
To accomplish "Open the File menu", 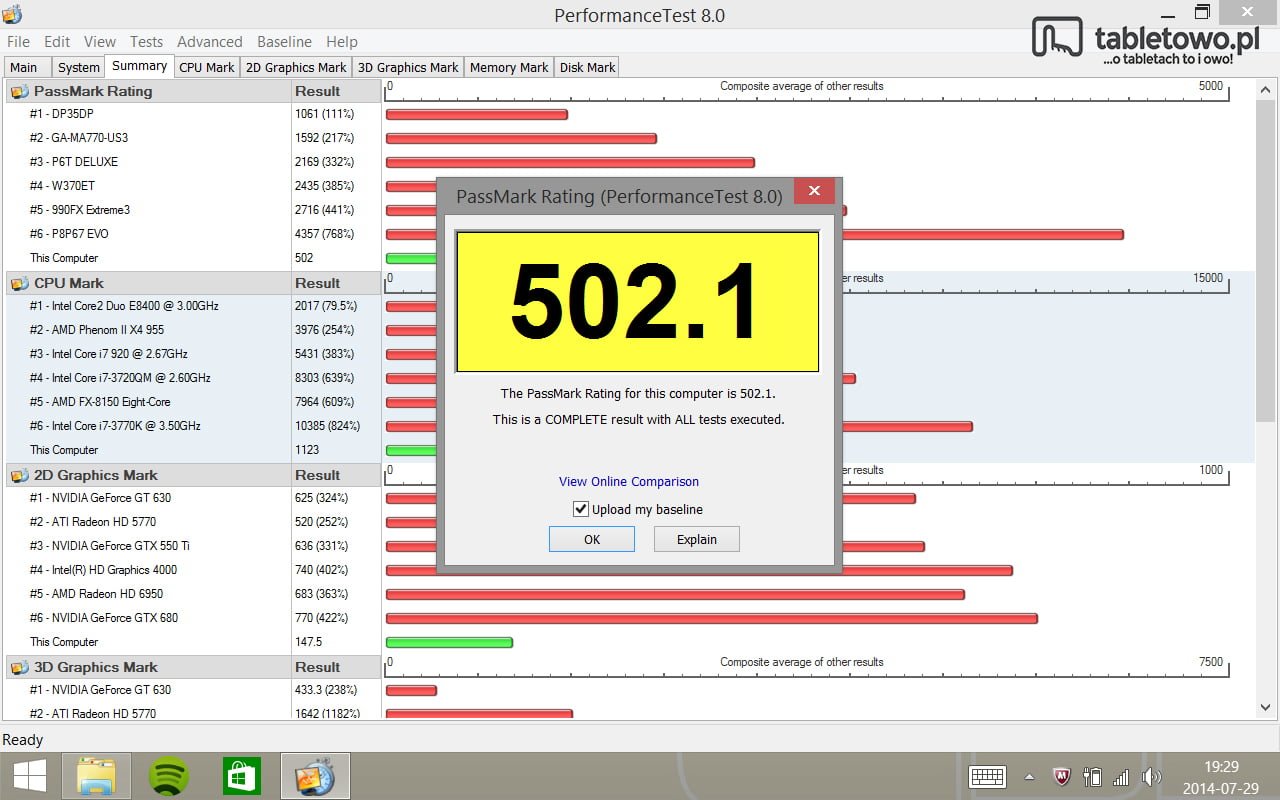I will point(18,42).
